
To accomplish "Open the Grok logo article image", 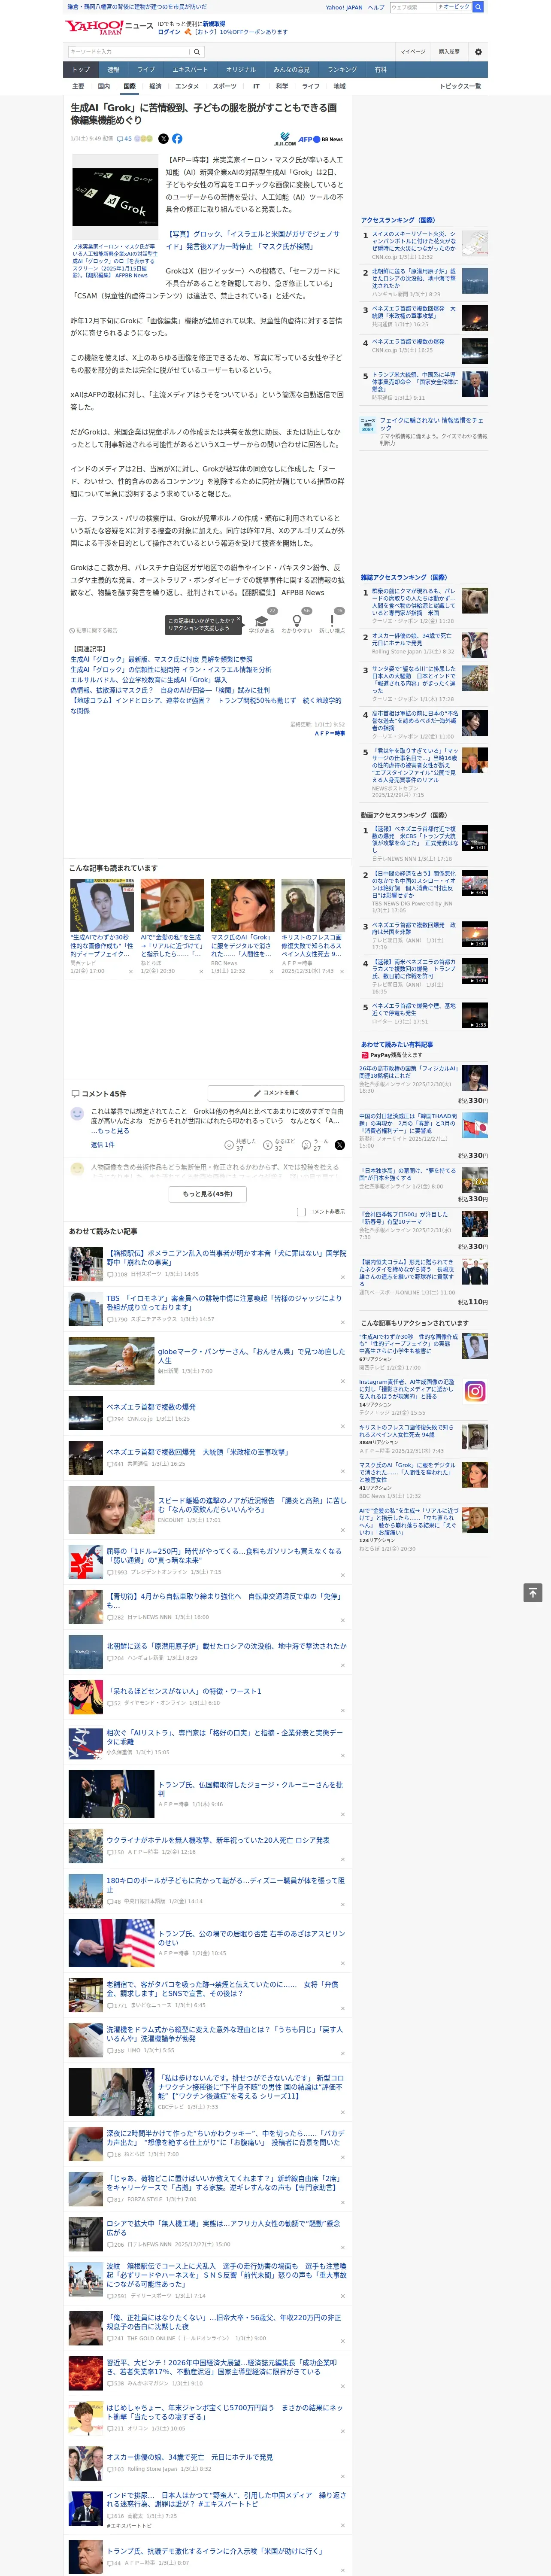I will click(115, 198).
